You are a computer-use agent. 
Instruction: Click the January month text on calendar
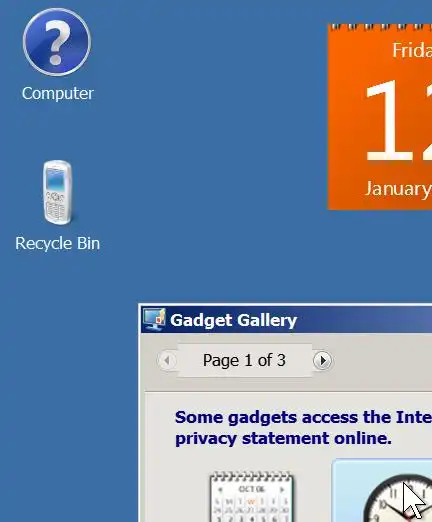coord(398,189)
